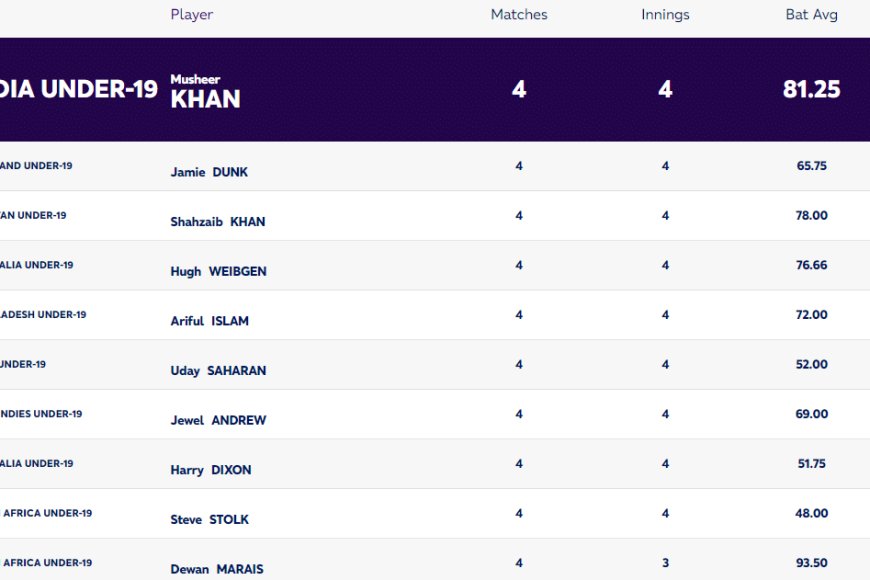Click Dewan Marais's innings value of 3
The width and height of the screenshot is (870, 580).
[665, 563]
